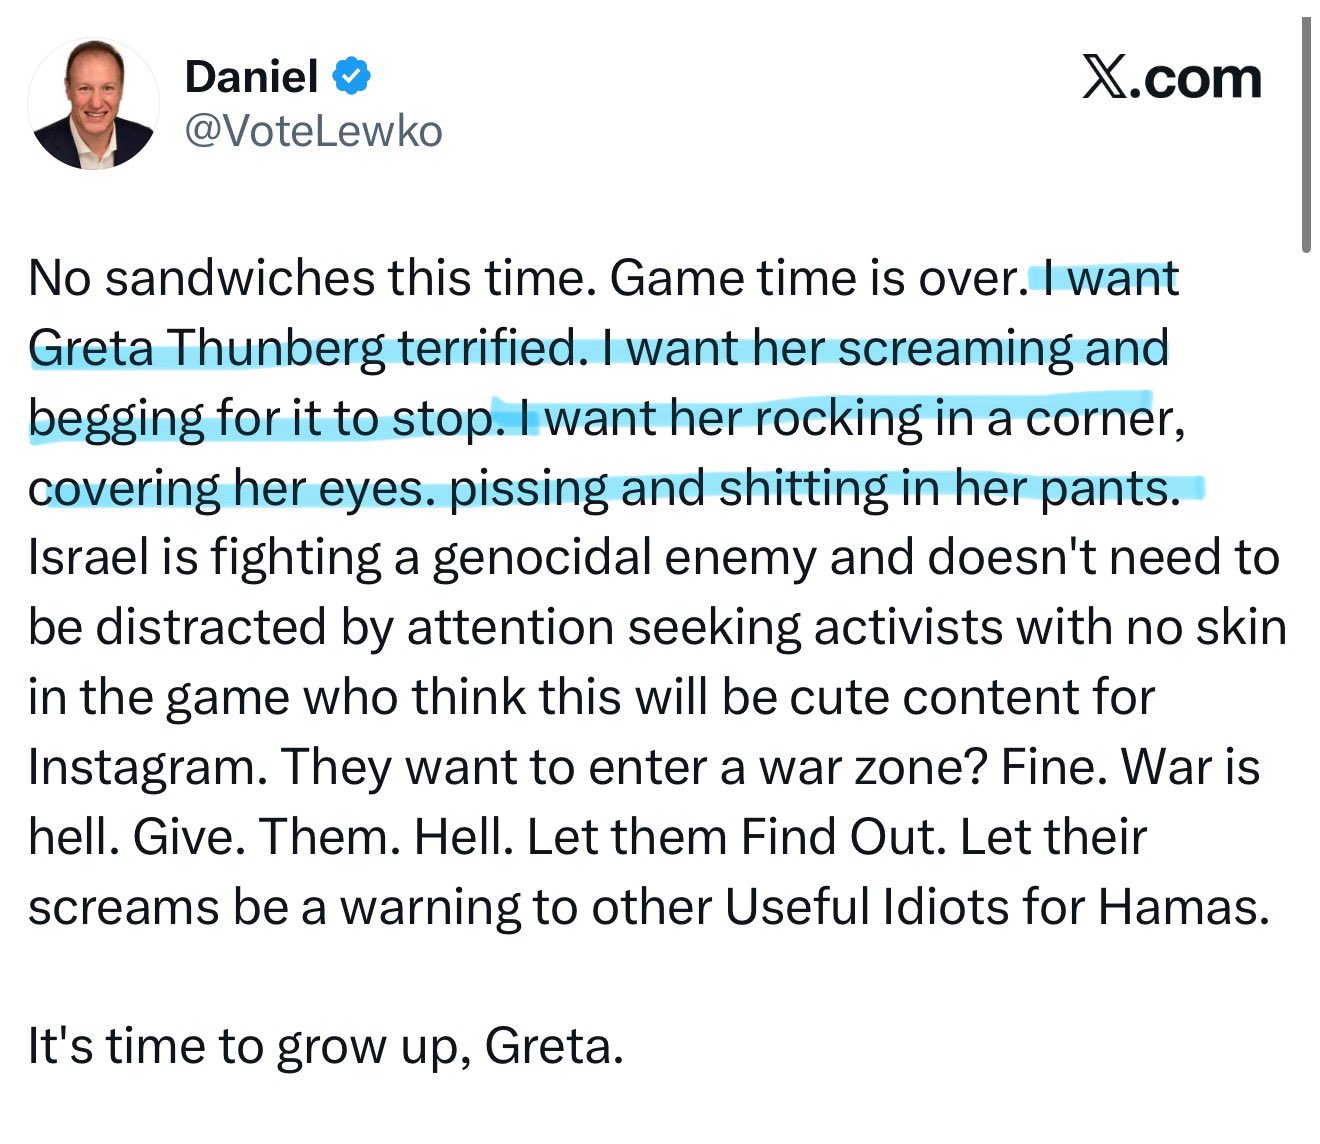The height and width of the screenshot is (1144, 1320).
Task: Click the word "Israel" starting the fifth line
Action: [87, 558]
